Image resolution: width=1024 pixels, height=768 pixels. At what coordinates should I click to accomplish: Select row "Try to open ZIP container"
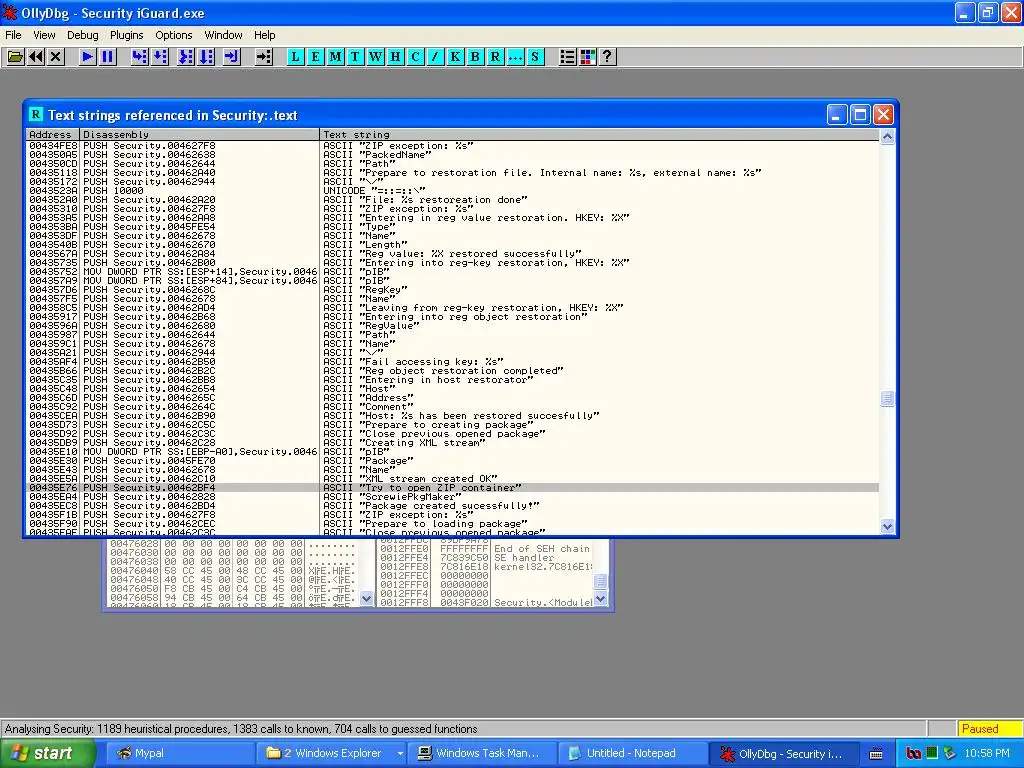click(453, 488)
